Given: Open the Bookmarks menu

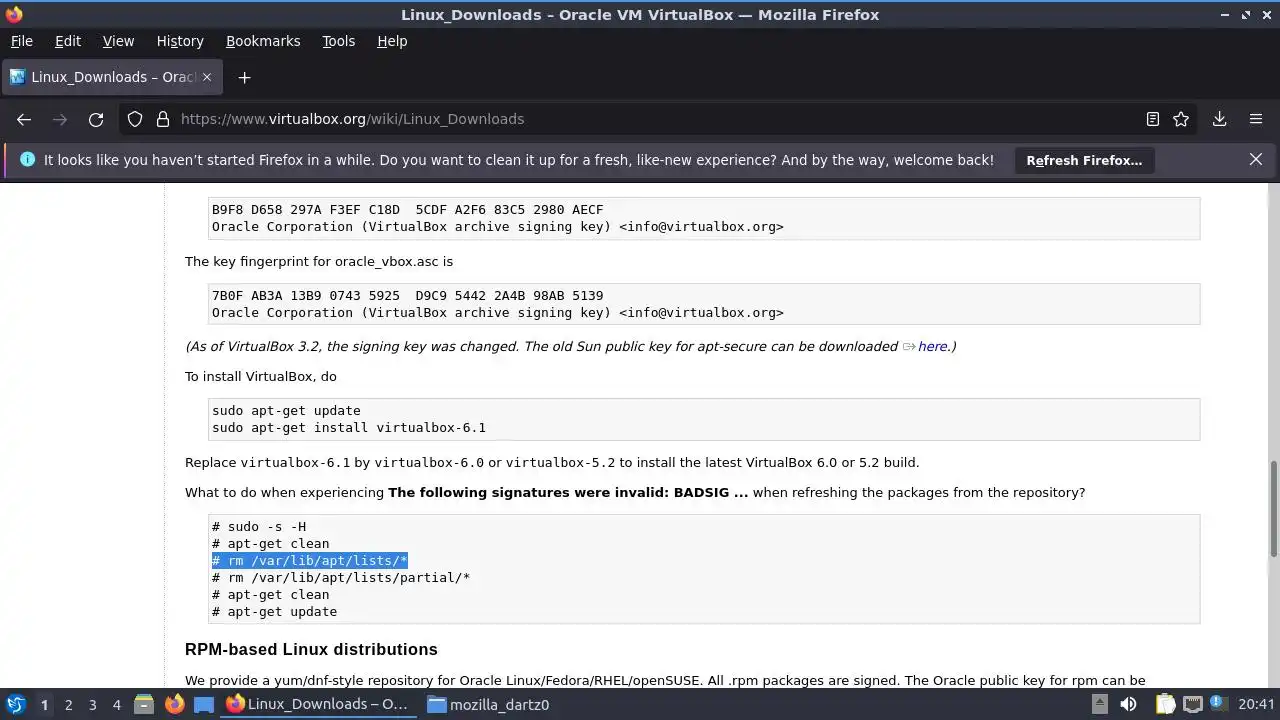Looking at the screenshot, I should 263,41.
